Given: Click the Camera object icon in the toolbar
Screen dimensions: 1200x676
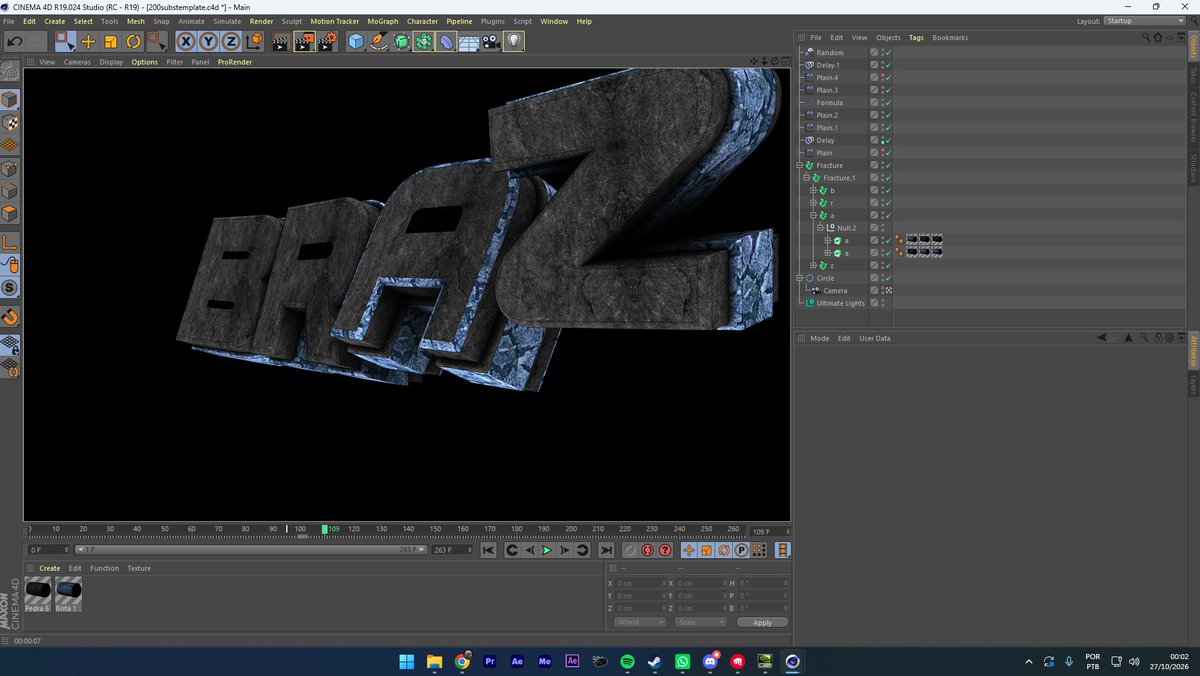Looking at the screenshot, I should [491, 41].
